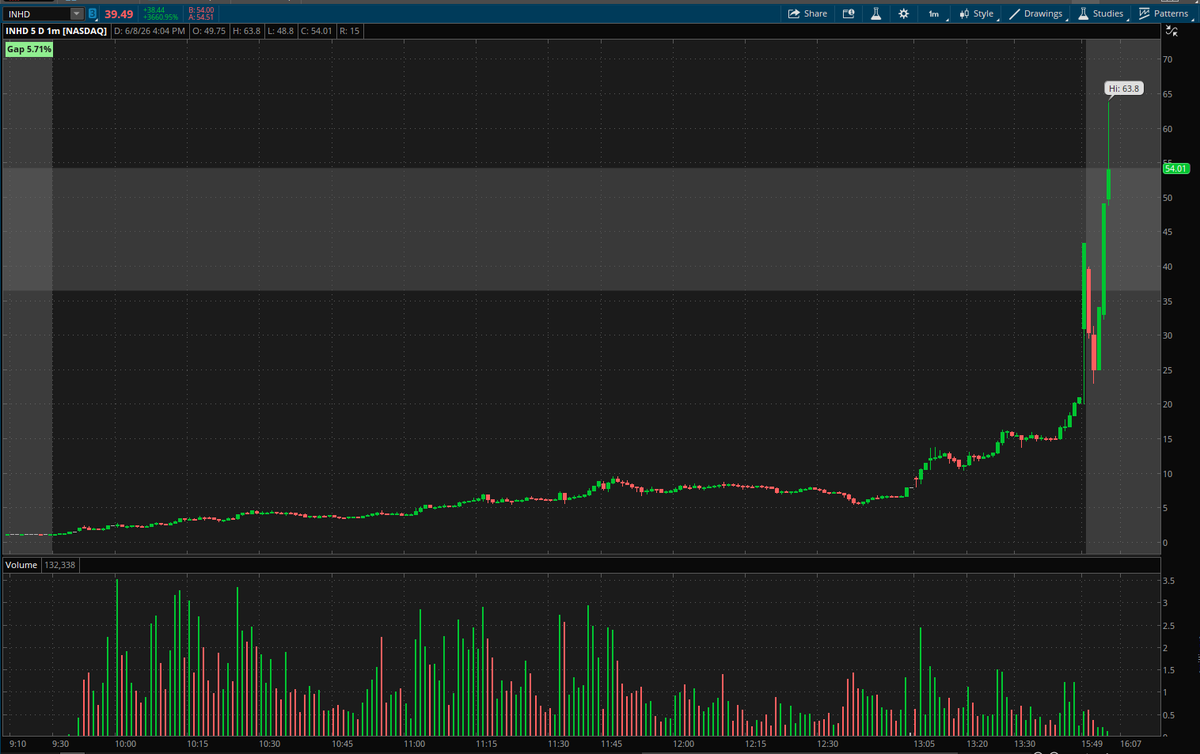Click the 3.5 volume axis label

[1170, 580]
